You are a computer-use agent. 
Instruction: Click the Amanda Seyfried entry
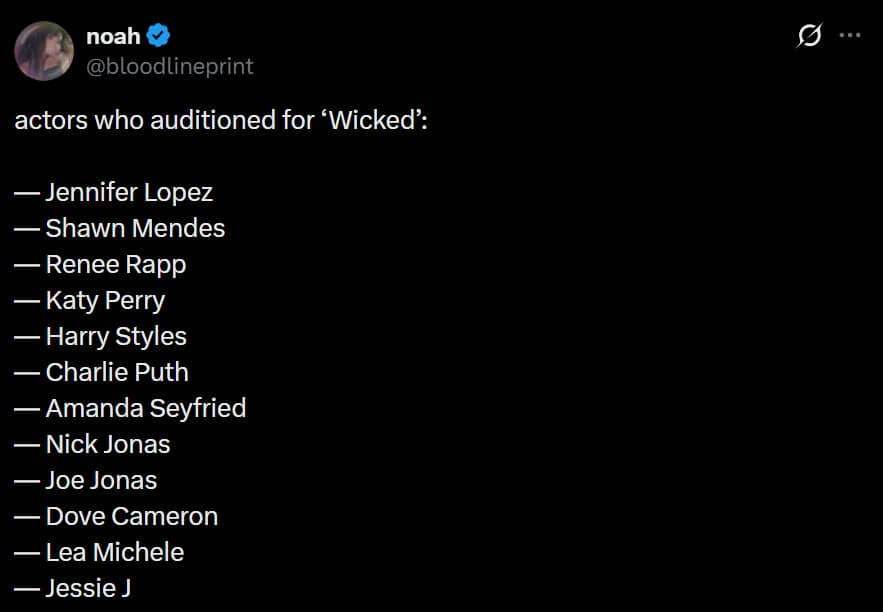coord(145,408)
